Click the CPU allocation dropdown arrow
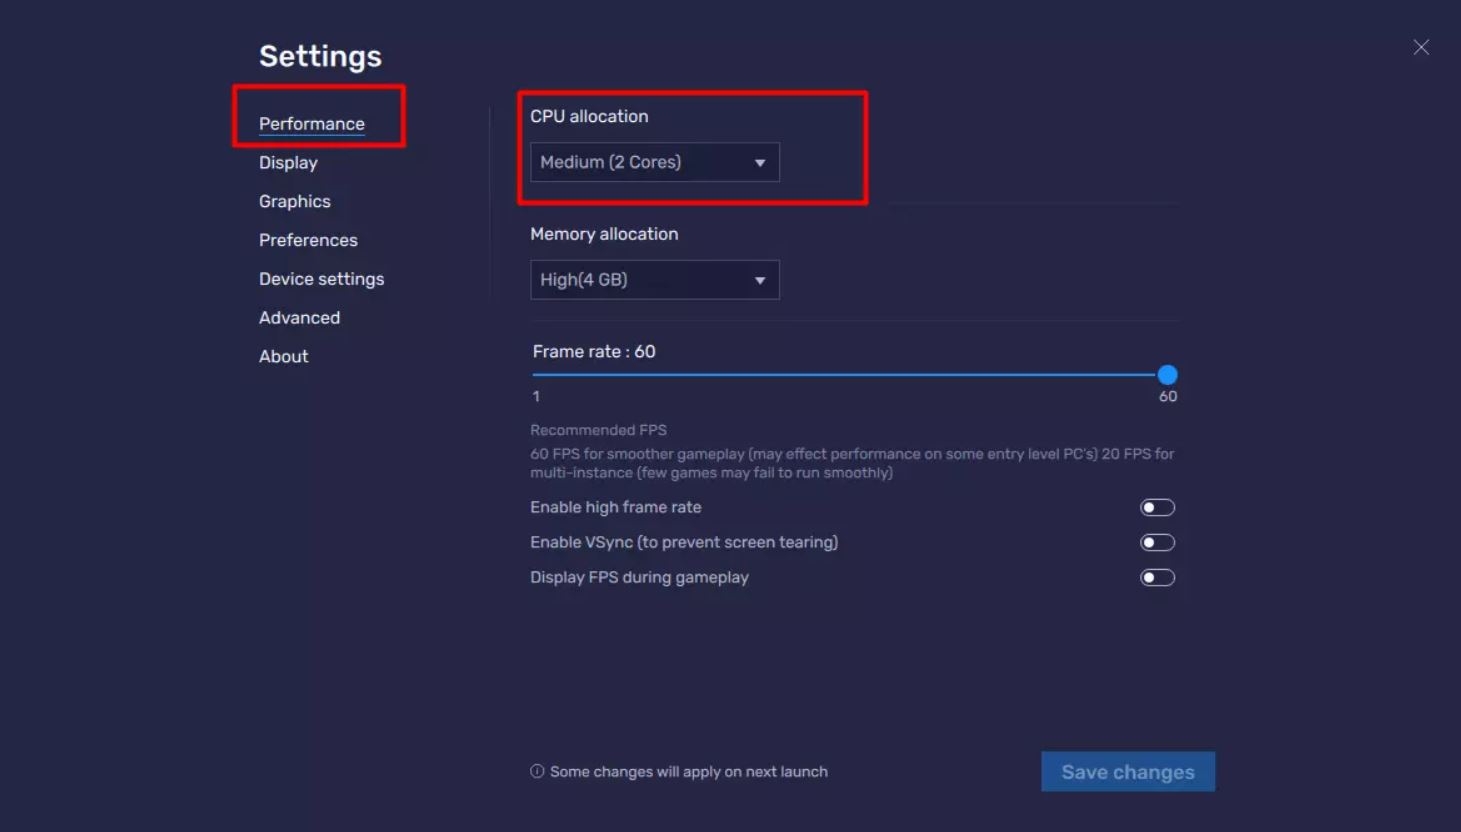This screenshot has width=1461, height=832. tap(759, 162)
